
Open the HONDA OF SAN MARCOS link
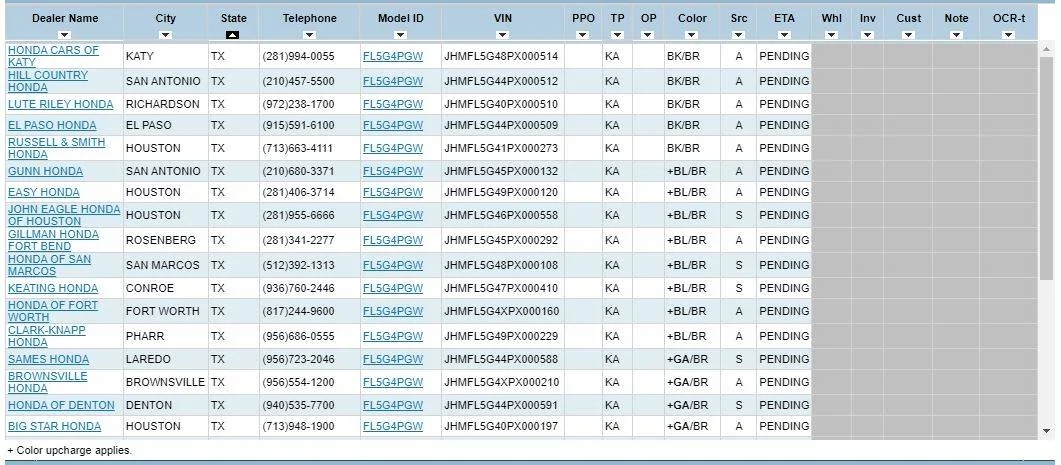[x=49, y=265]
